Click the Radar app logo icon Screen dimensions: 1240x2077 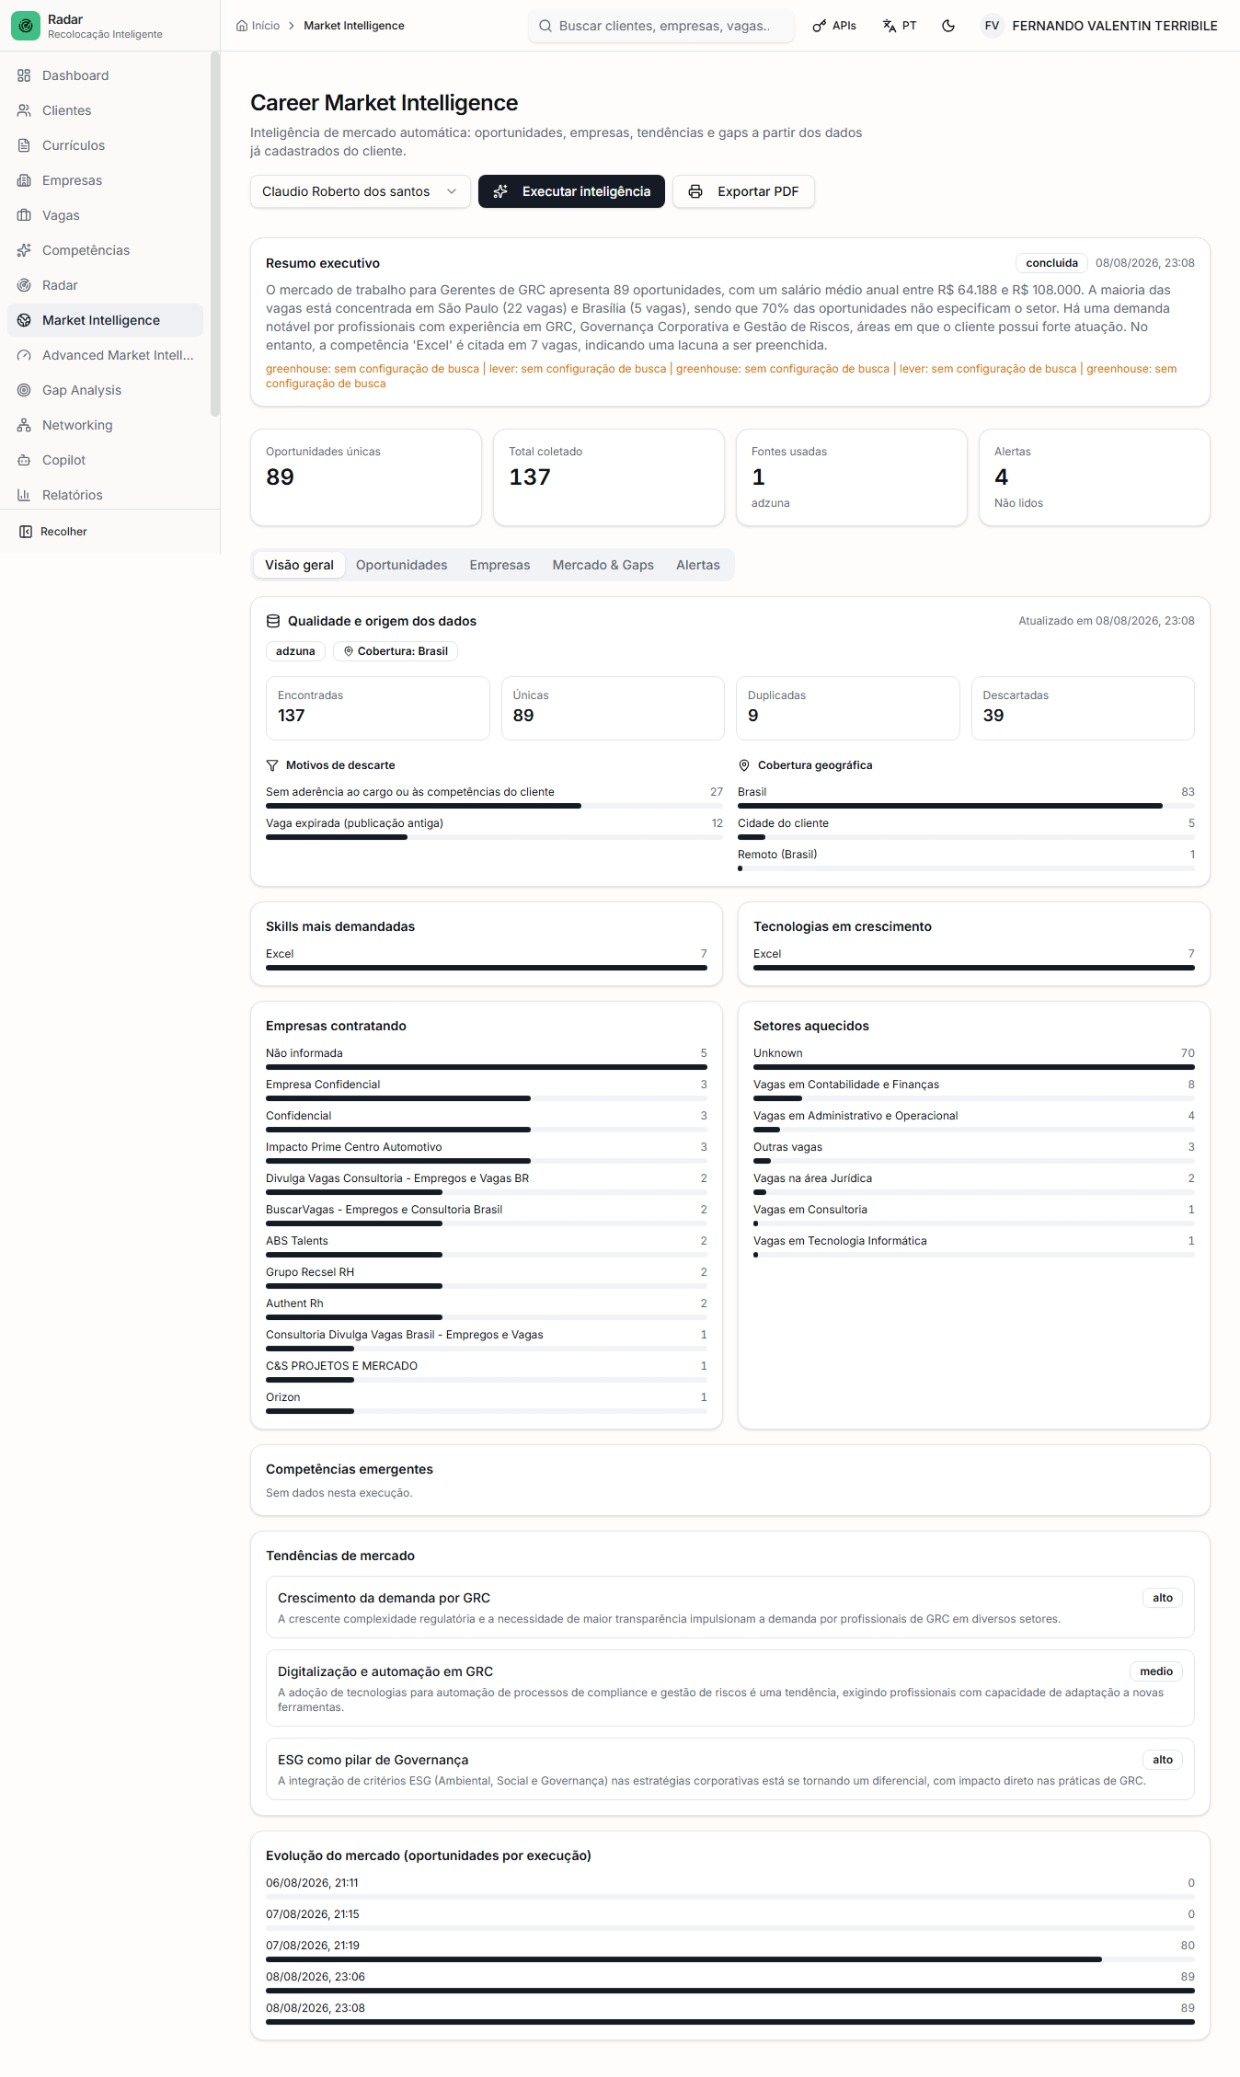click(26, 26)
